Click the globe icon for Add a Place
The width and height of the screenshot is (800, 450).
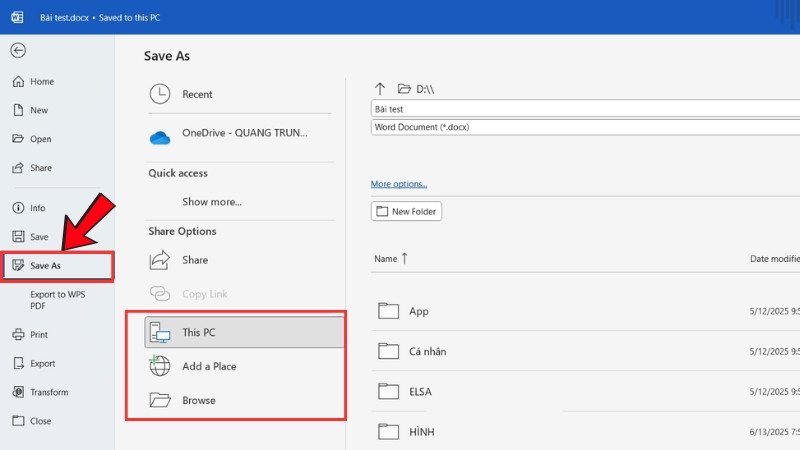(x=160, y=366)
